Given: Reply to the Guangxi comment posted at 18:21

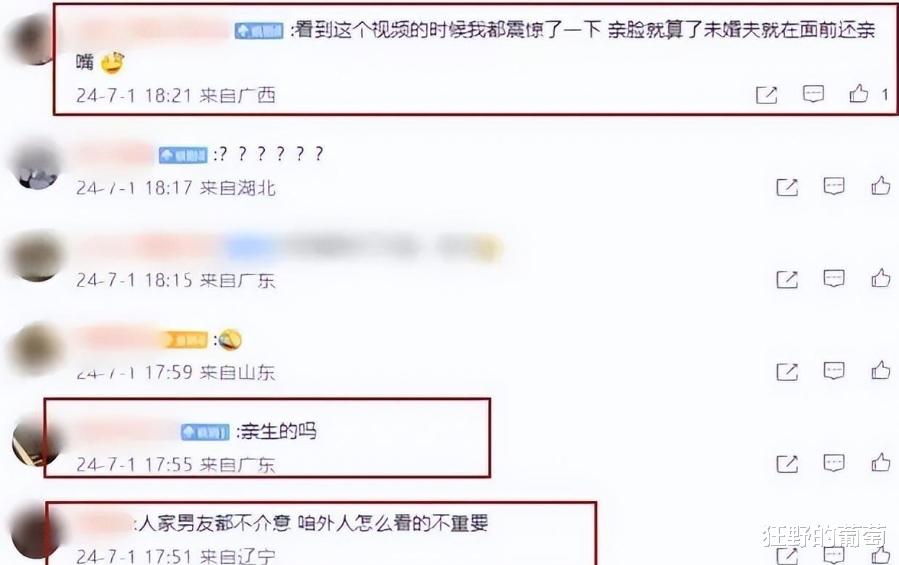Looking at the screenshot, I should 813,93.
